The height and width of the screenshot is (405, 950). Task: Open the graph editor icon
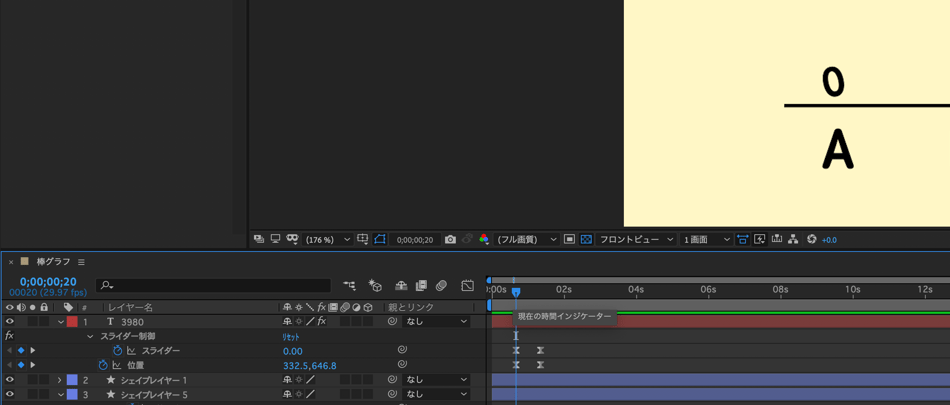click(467, 286)
